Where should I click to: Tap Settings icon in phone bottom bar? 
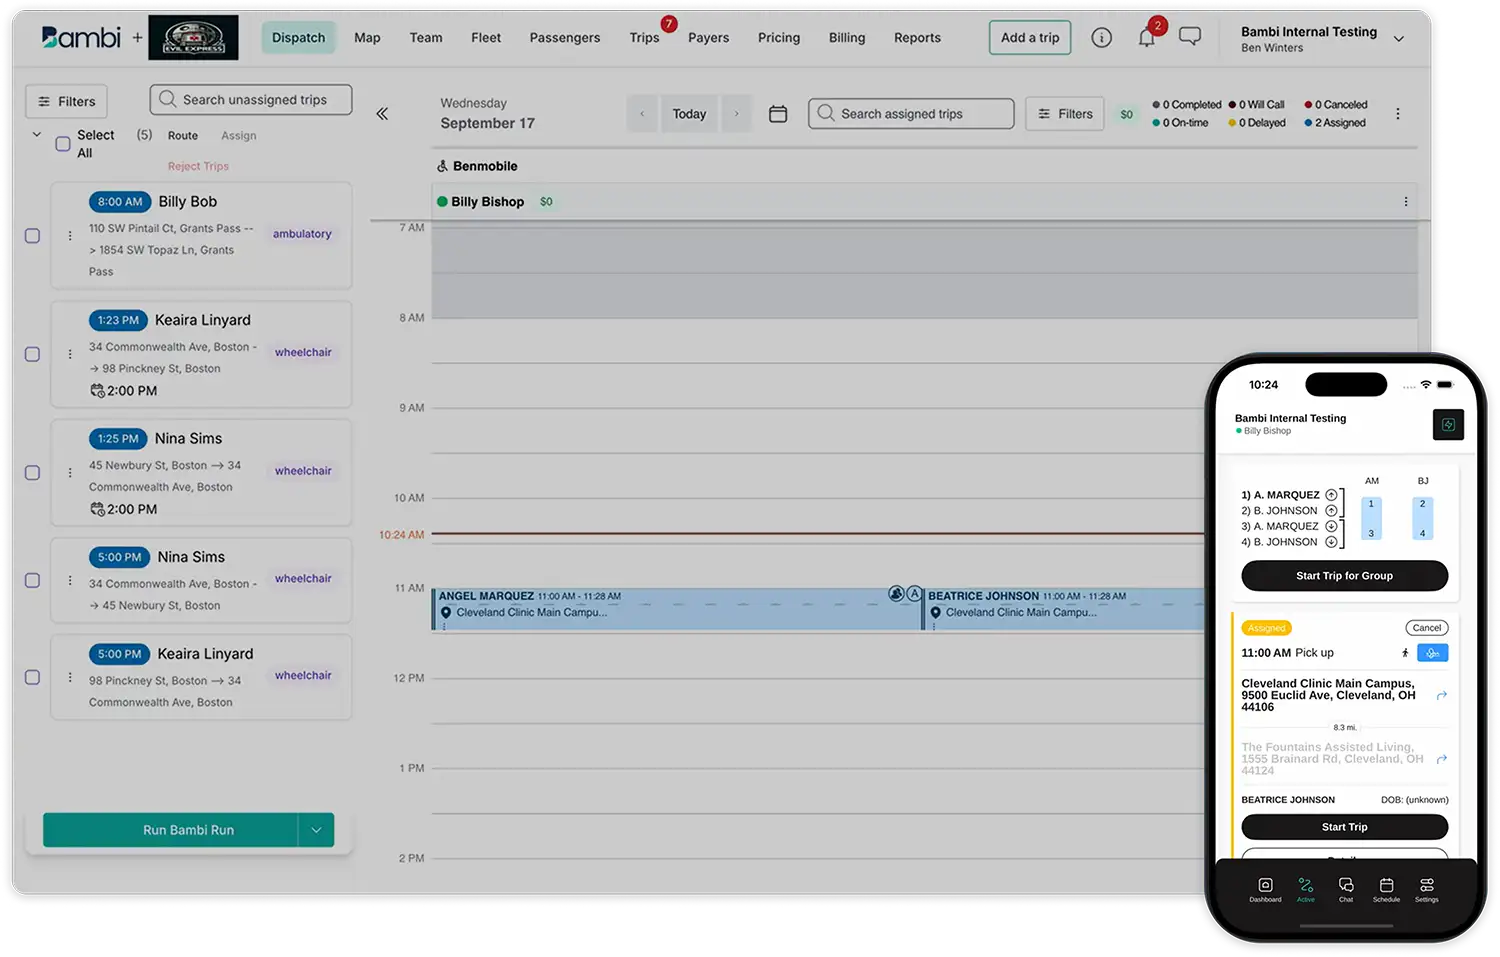tap(1427, 889)
